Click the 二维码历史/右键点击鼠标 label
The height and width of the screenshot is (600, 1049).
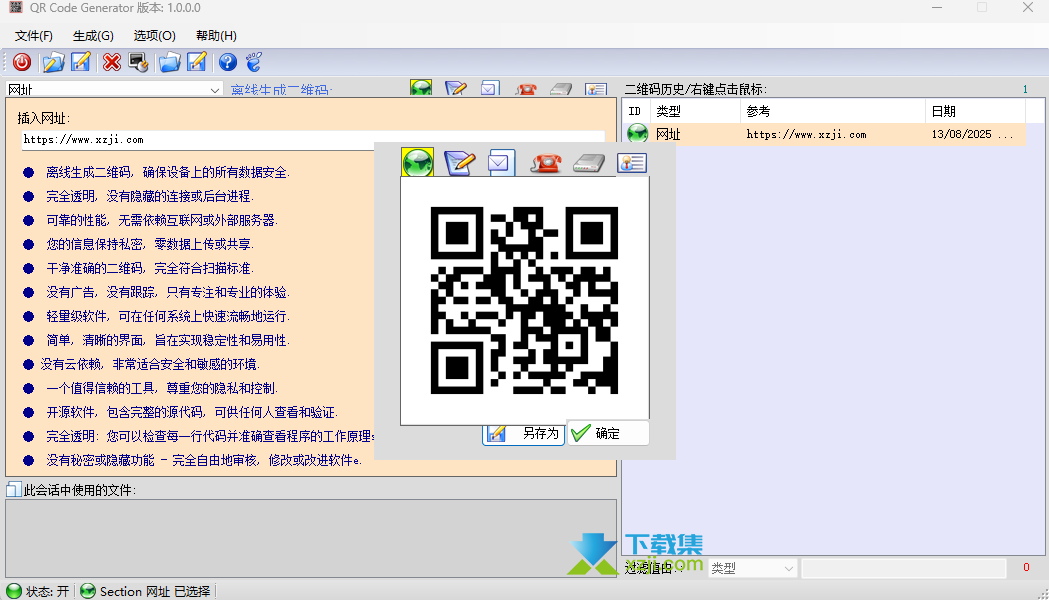tap(696, 89)
